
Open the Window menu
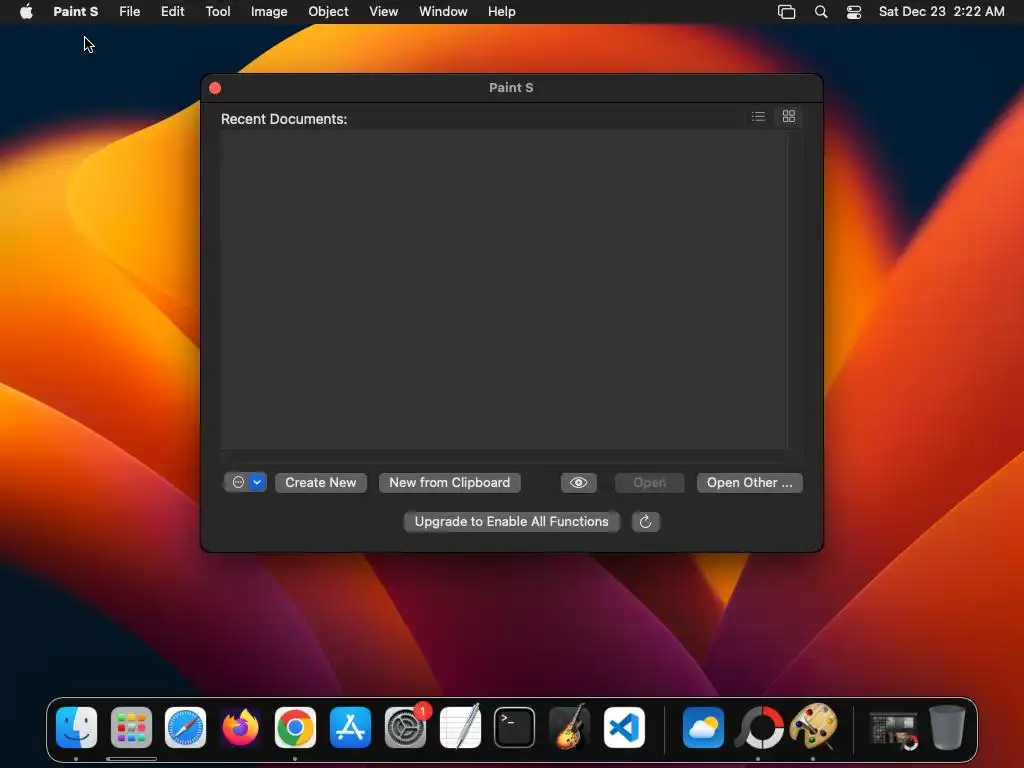pos(443,12)
